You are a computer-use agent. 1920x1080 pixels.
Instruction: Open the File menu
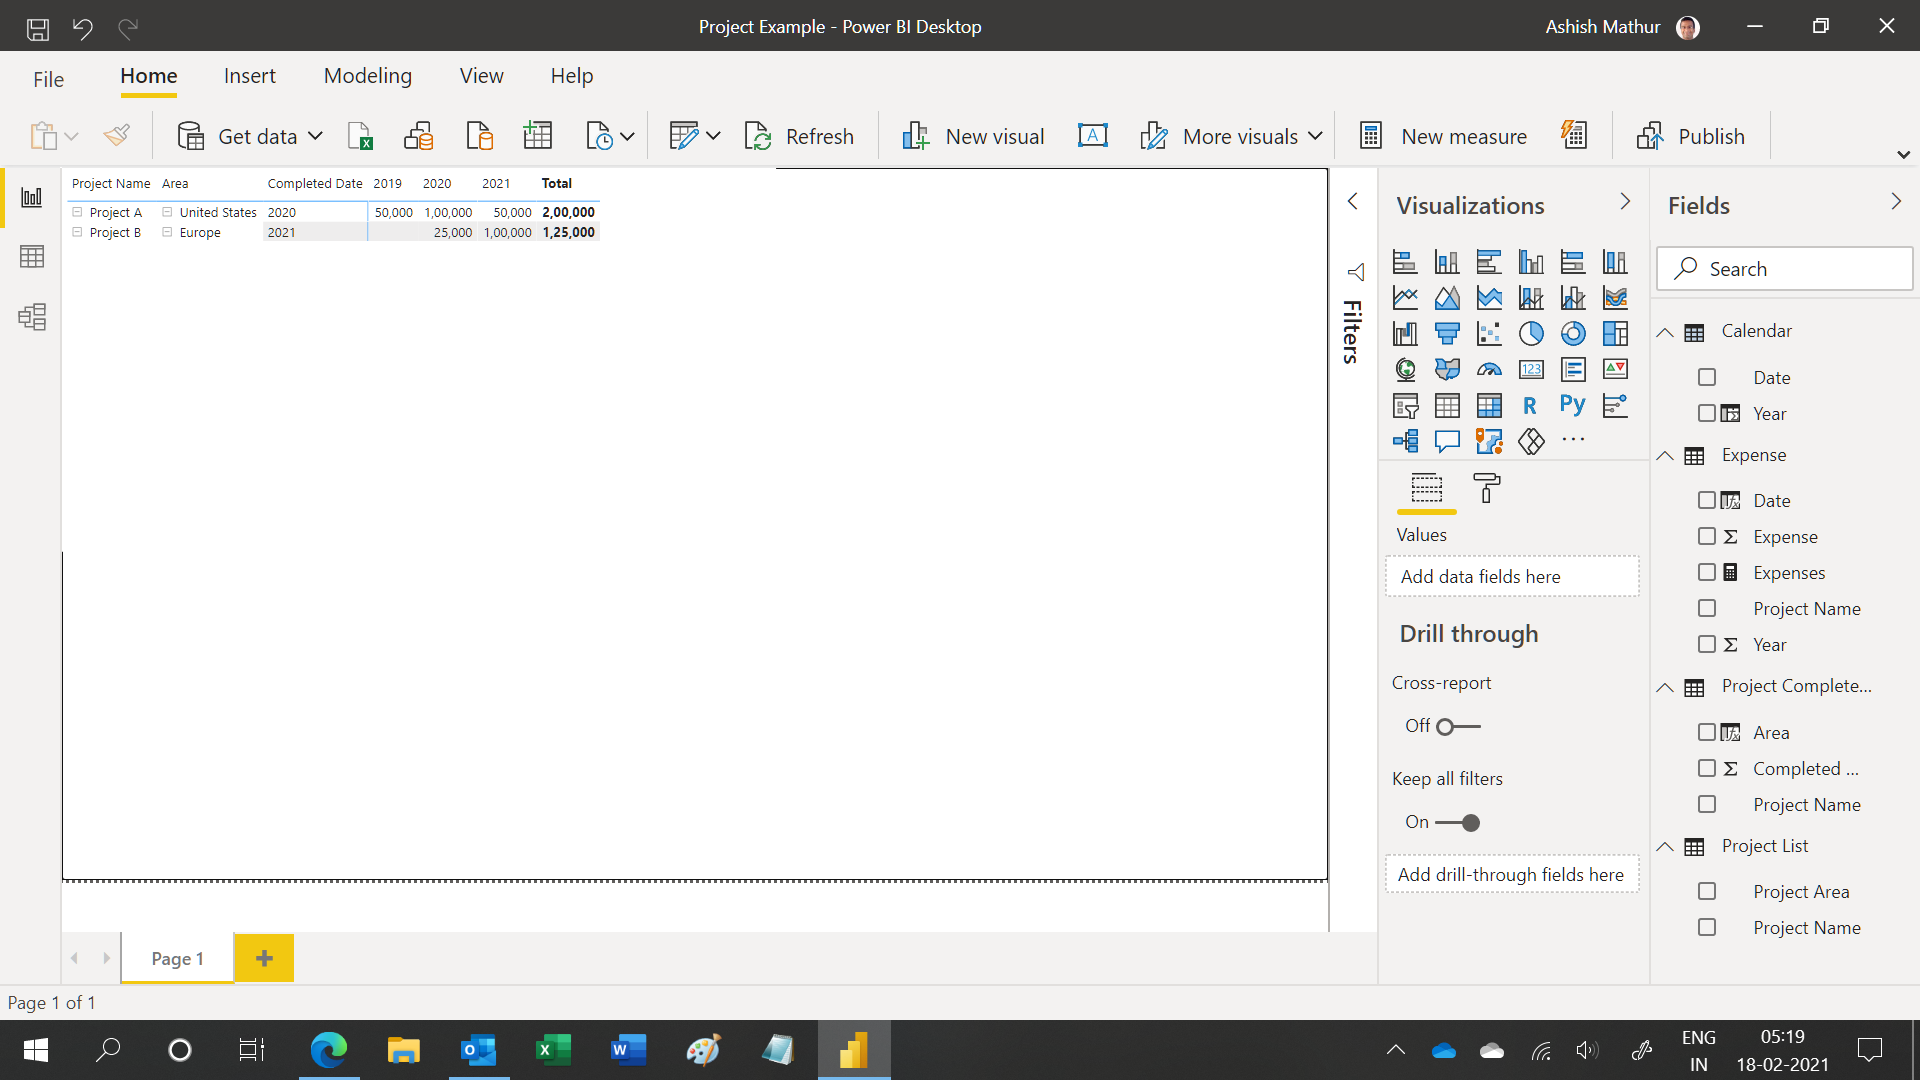point(48,79)
